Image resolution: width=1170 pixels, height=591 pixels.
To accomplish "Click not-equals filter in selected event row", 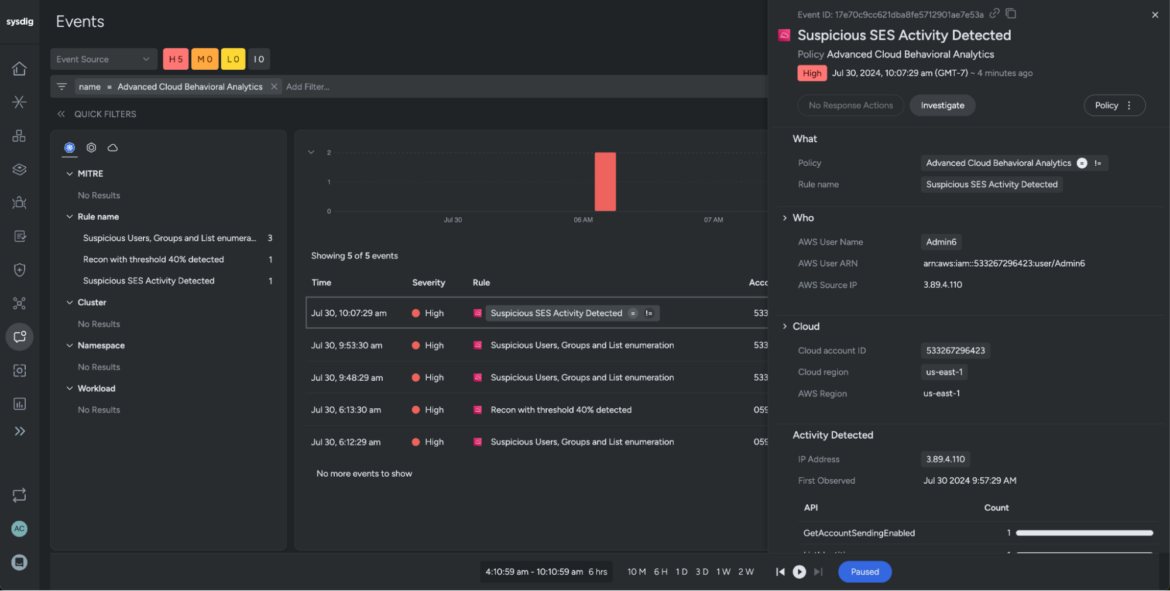I will pyautogui.click(x=648, y=313).
